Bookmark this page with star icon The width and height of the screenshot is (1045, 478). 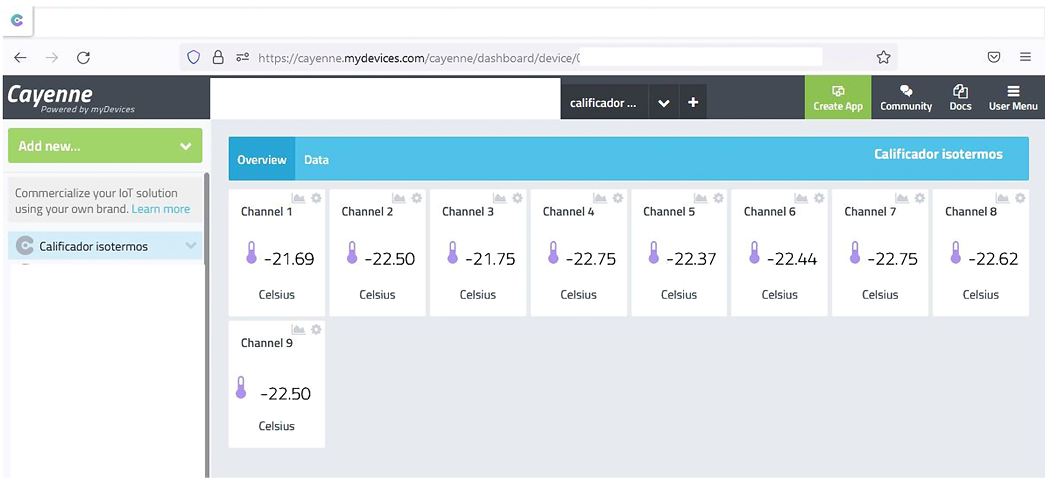point(883,58)
